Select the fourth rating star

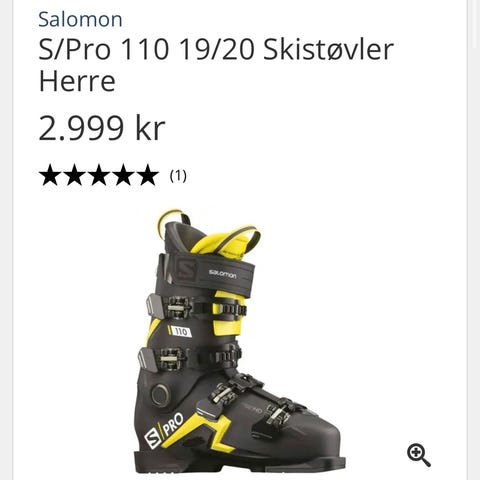(123, 175)
